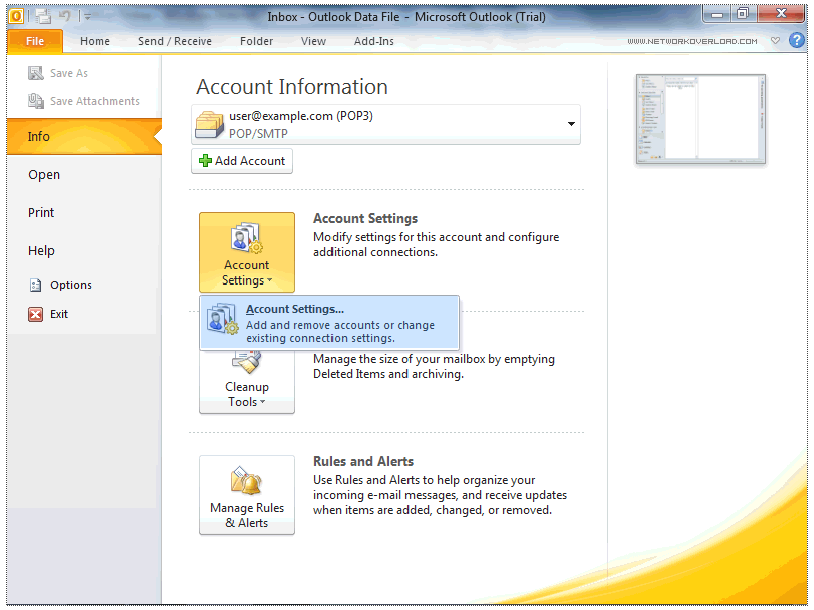This screenshot has height=610, width=814.
Task: Switch to the Home ribbon tab
Action: 95,41
